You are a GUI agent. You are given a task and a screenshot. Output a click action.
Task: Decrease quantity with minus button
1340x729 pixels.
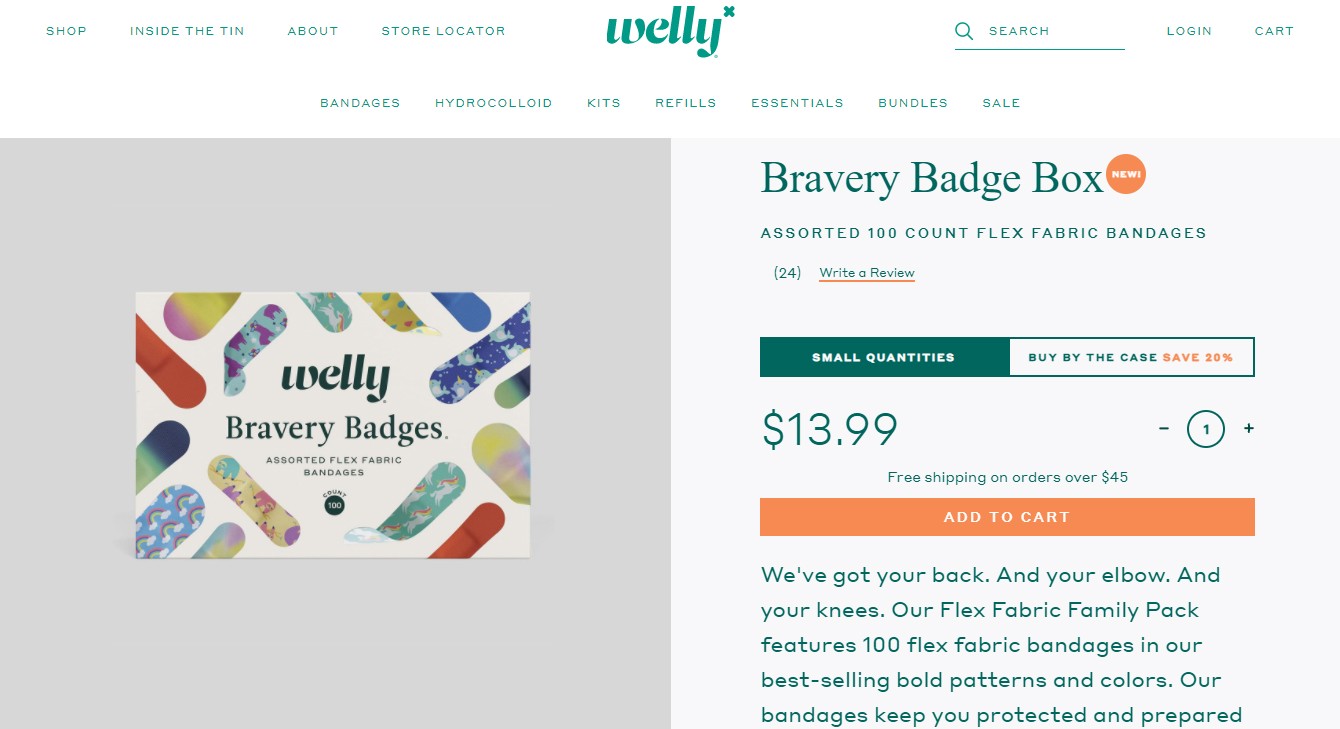click(x=1164, y=429)
